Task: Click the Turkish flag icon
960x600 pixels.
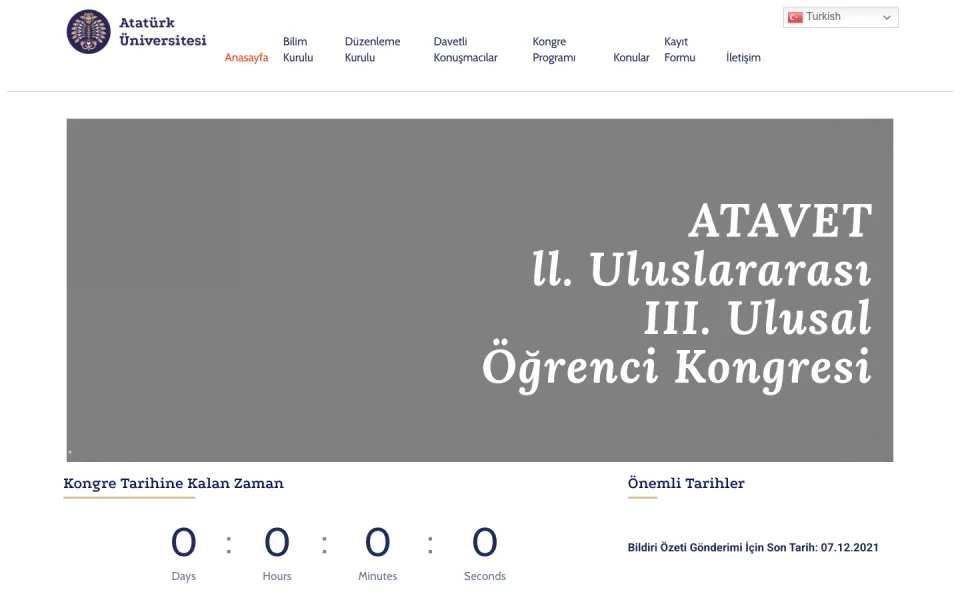Action: coord(795,17)
